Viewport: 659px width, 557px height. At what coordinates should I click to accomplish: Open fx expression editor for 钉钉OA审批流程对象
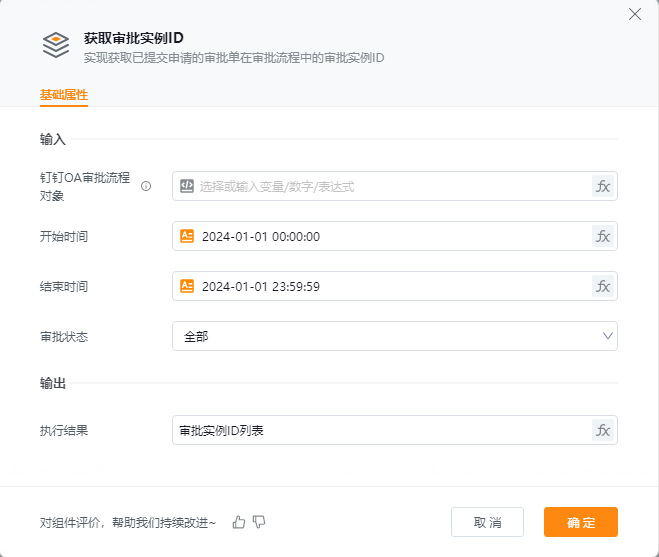(603, 186)
